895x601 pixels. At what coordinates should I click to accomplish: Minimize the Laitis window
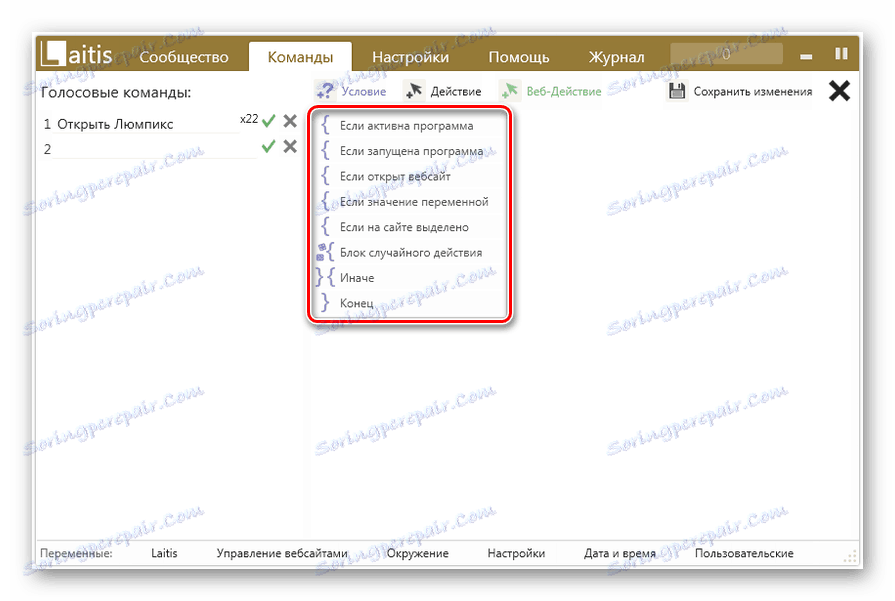tap(806, 57)
